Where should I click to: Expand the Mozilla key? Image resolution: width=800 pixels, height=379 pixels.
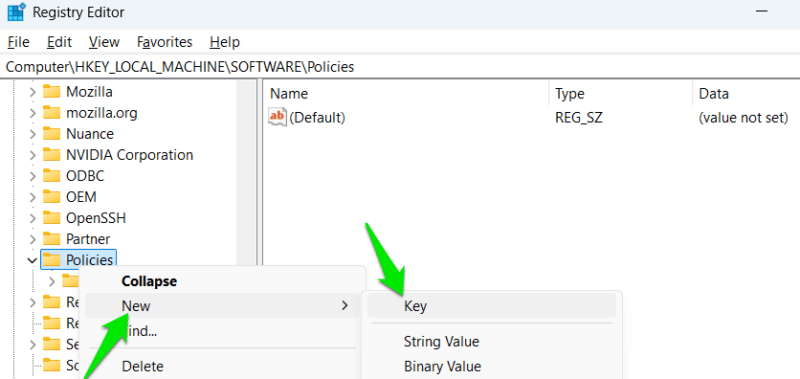tap(32, 92)
